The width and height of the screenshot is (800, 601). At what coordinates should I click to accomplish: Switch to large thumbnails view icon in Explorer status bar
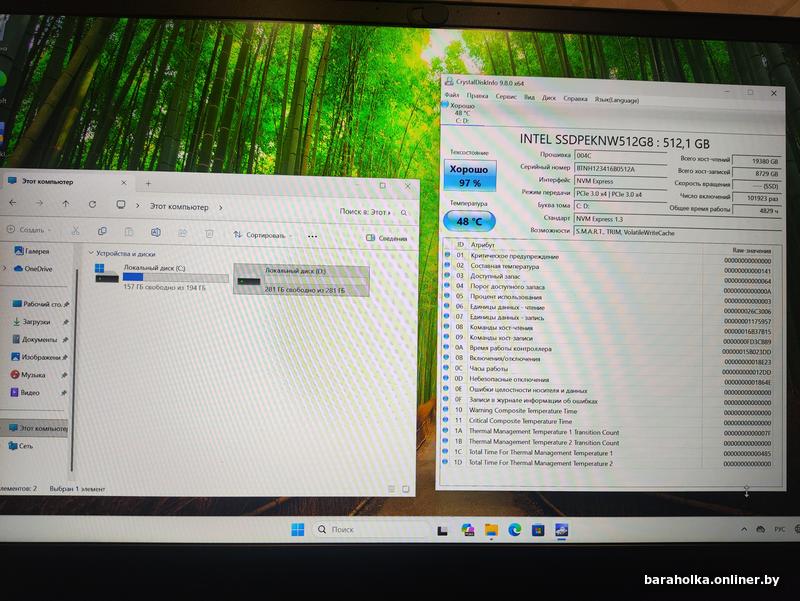pyautogui.click(x=406, y=489)
